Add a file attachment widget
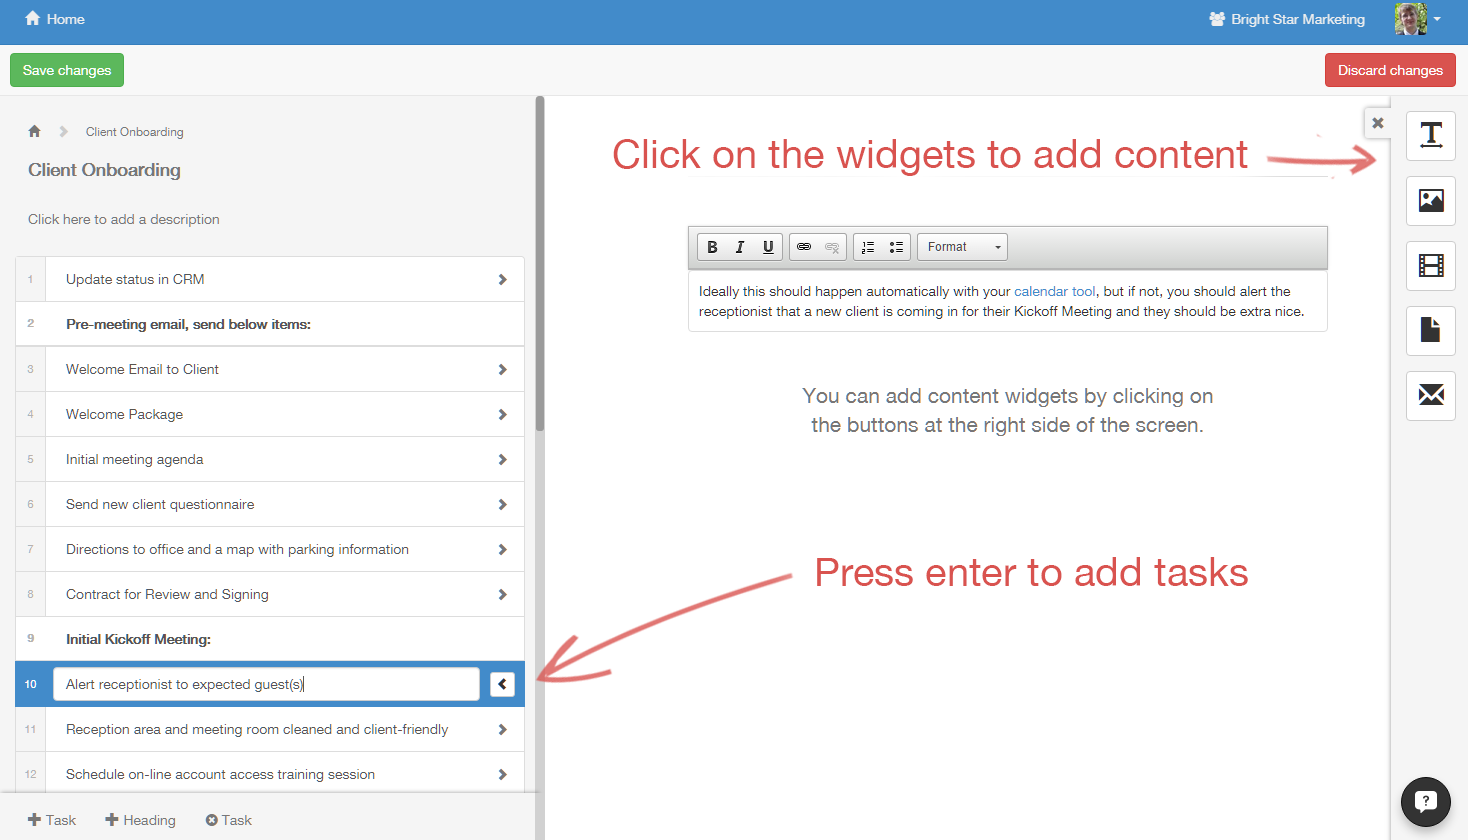1468x840 pixels. pyautogui.click(x=1430, y=330)
